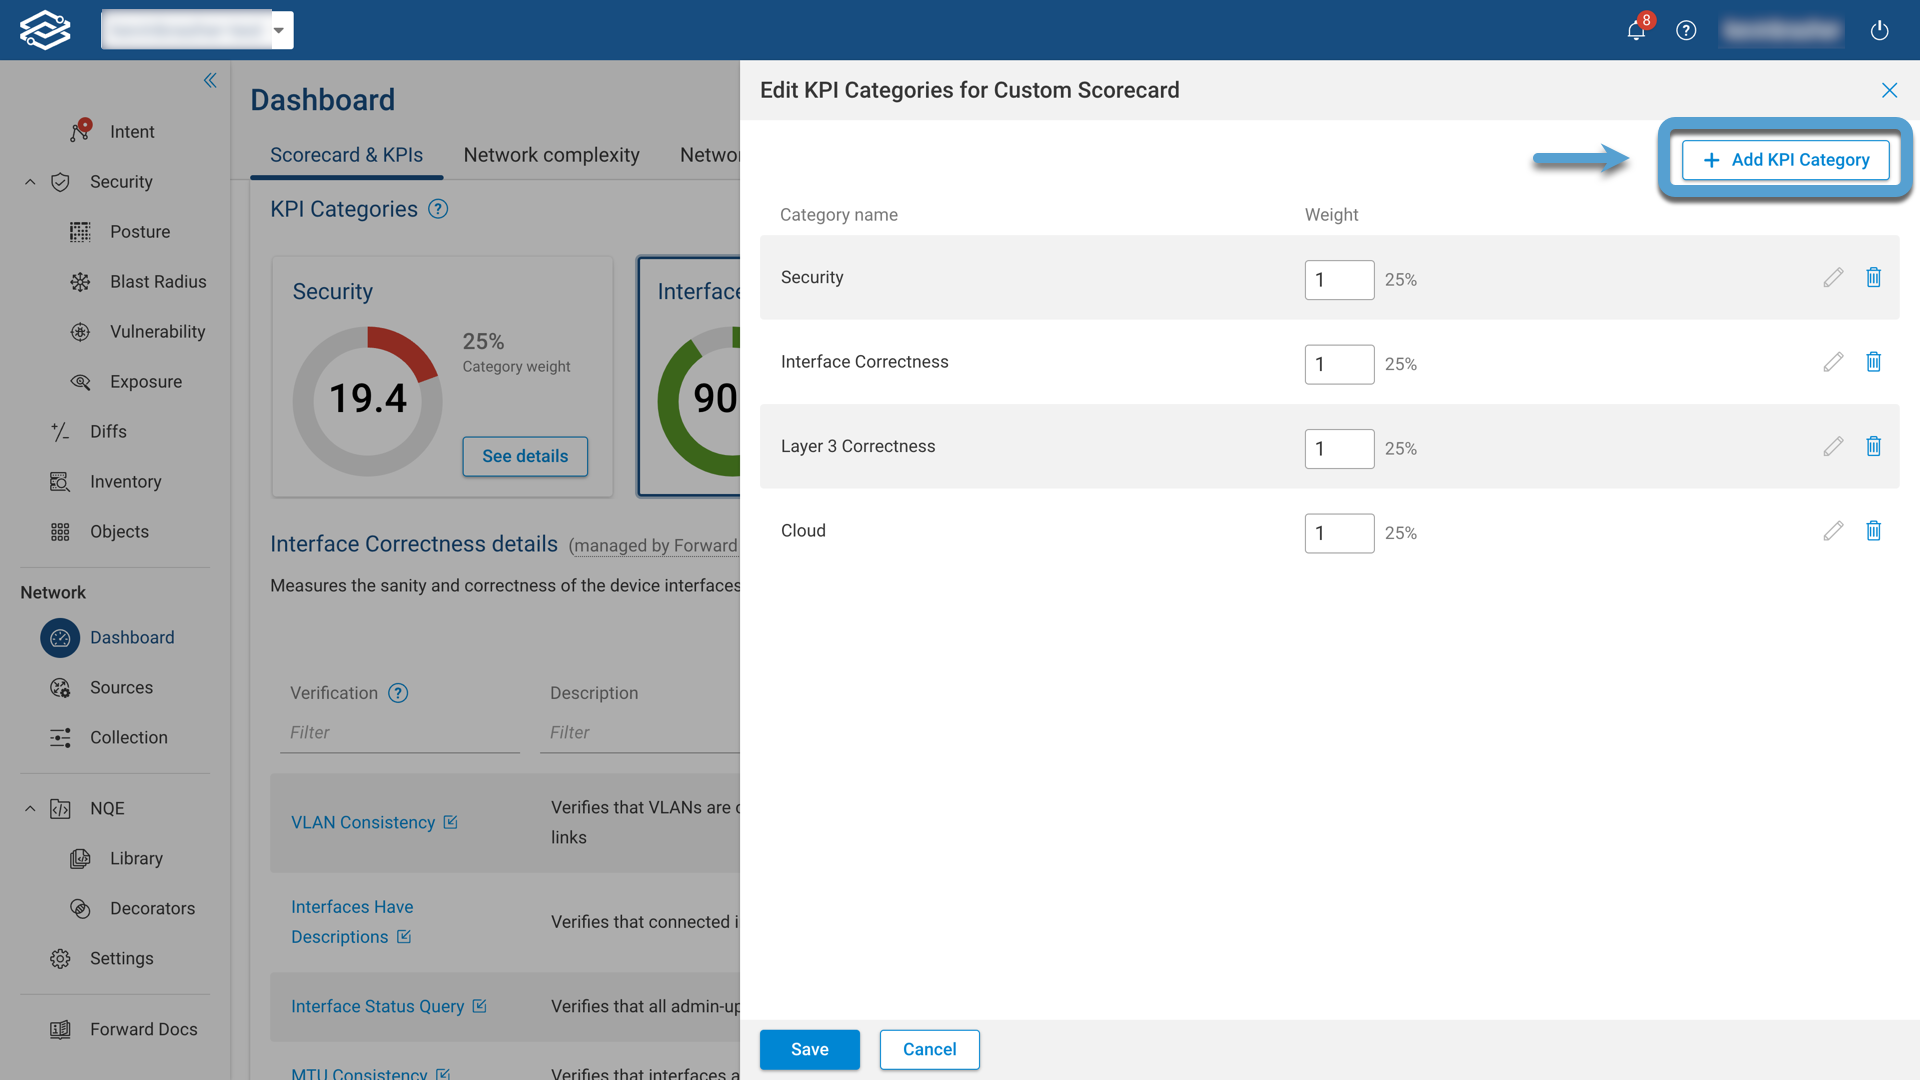
Task: Open the Exposure analysis view
Action: click(145, 381)
